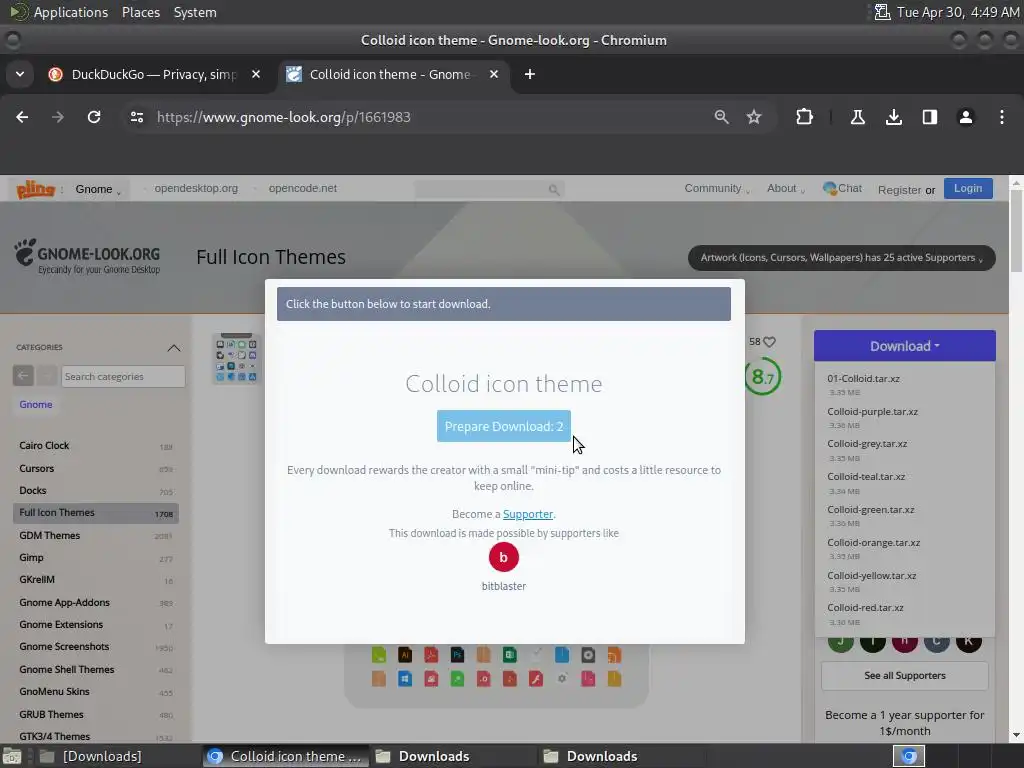This screenshot has width=1024, height=768.
Task: Select Full Icon Themes category
Action: [x=95, y=513]
